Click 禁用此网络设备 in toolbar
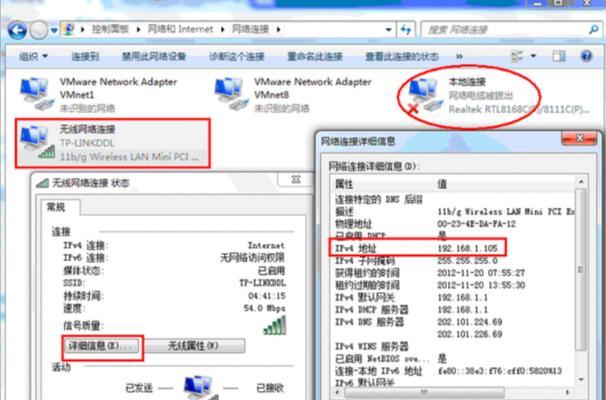The width and height of the screenshot is (606, 400). tap(154, 57)
